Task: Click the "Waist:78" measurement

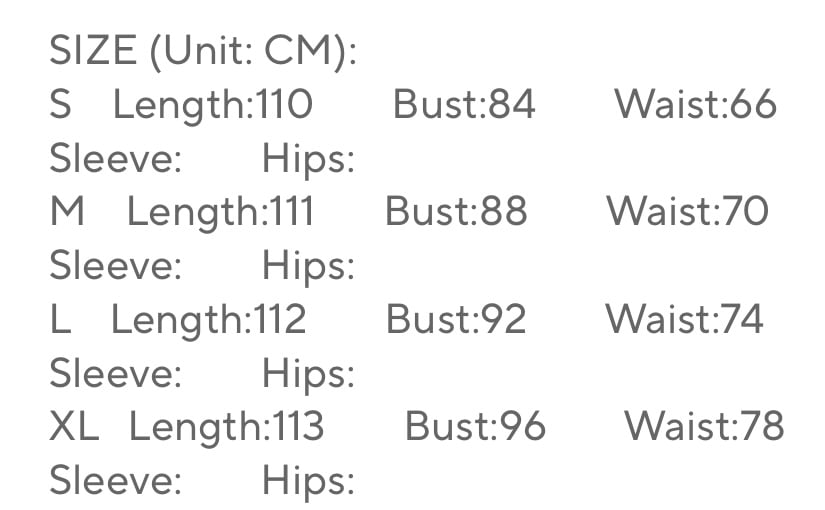Action: [704, 427]
